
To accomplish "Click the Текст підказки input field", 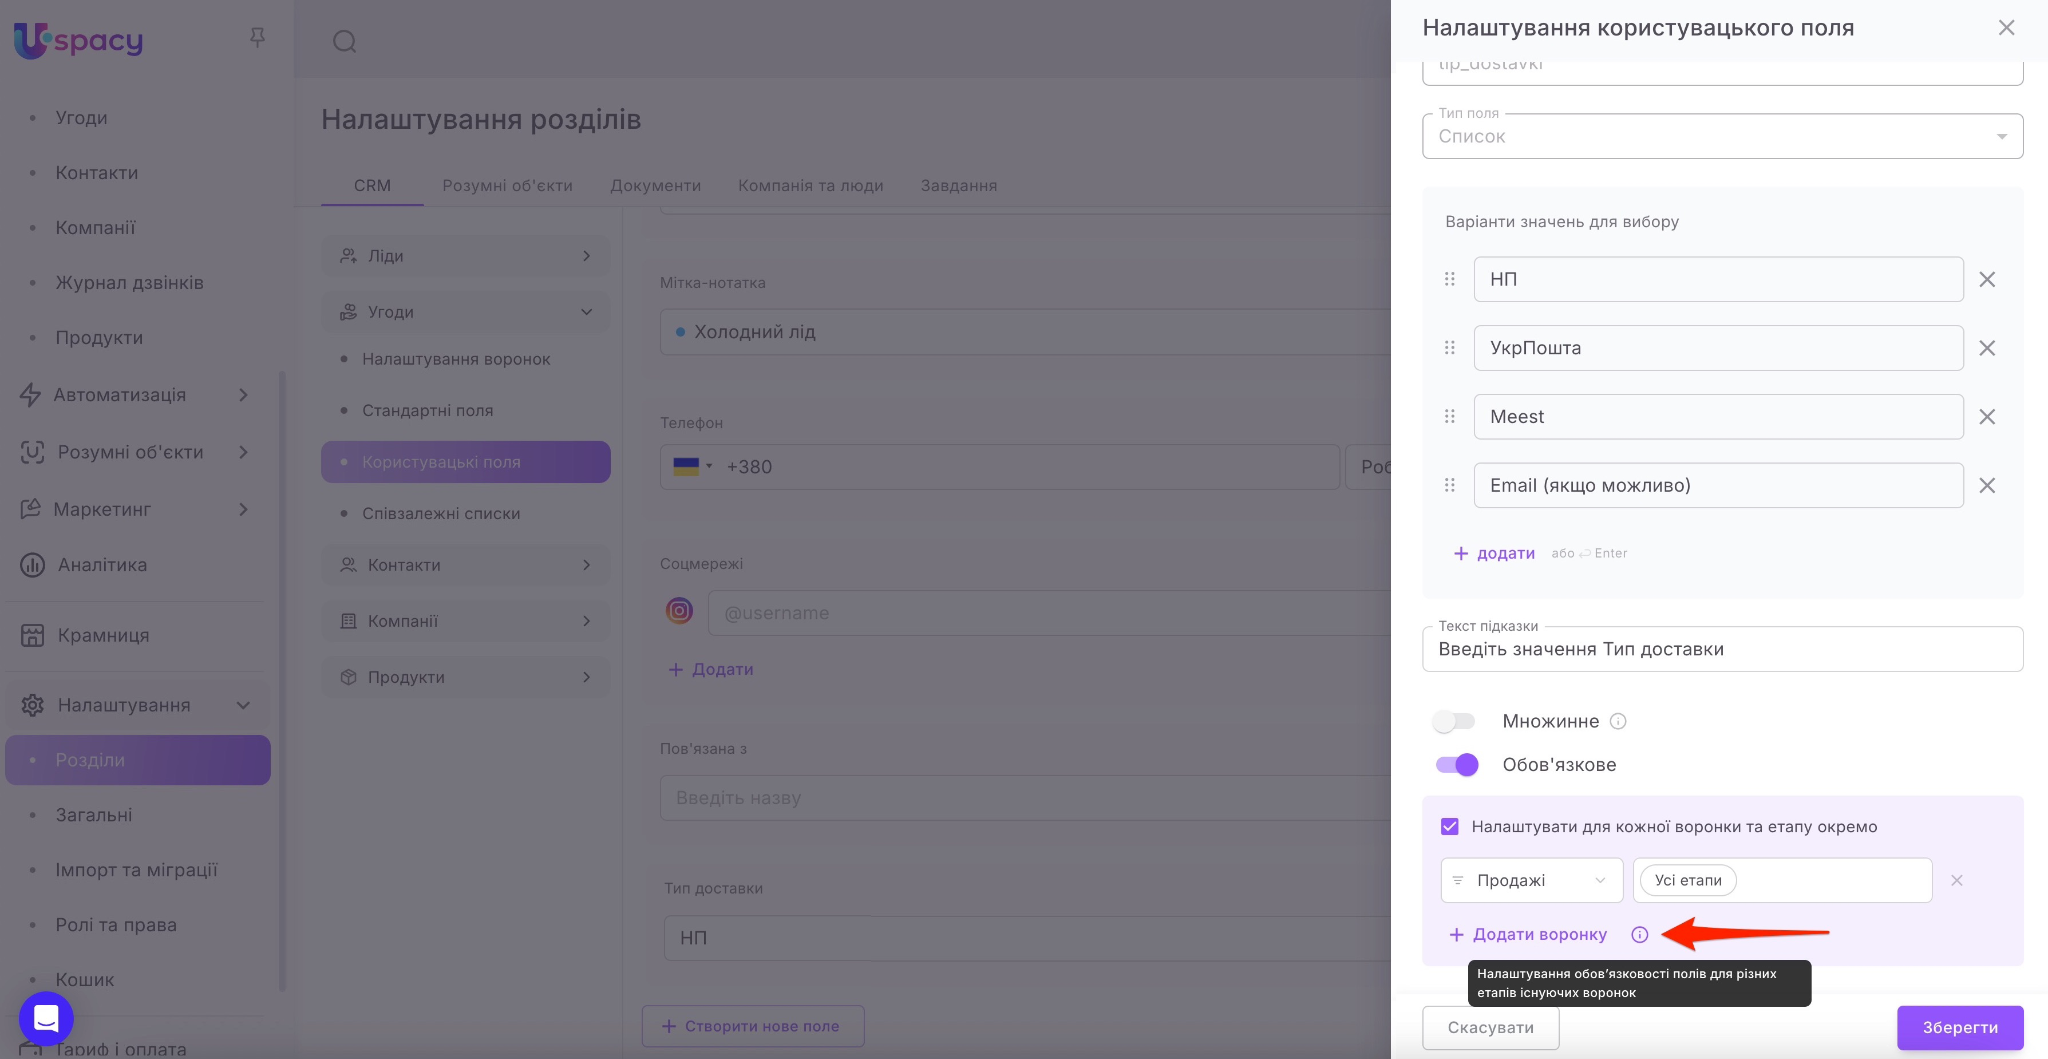I will 1722,649.
